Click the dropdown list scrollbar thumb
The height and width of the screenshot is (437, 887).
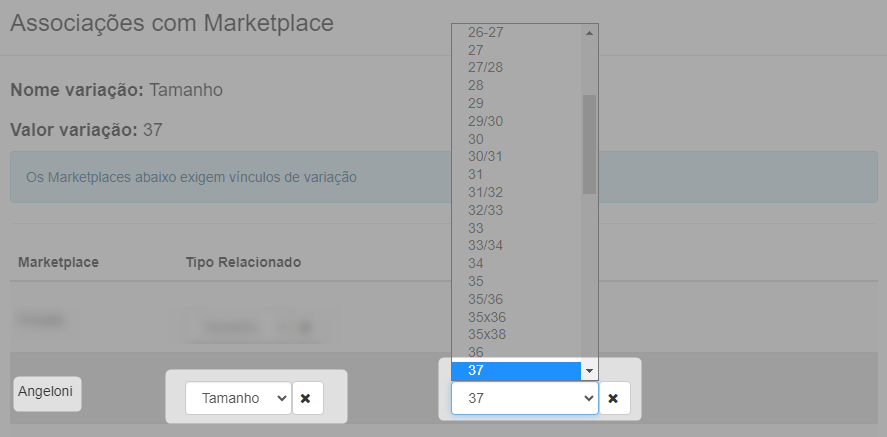(589, 143)
